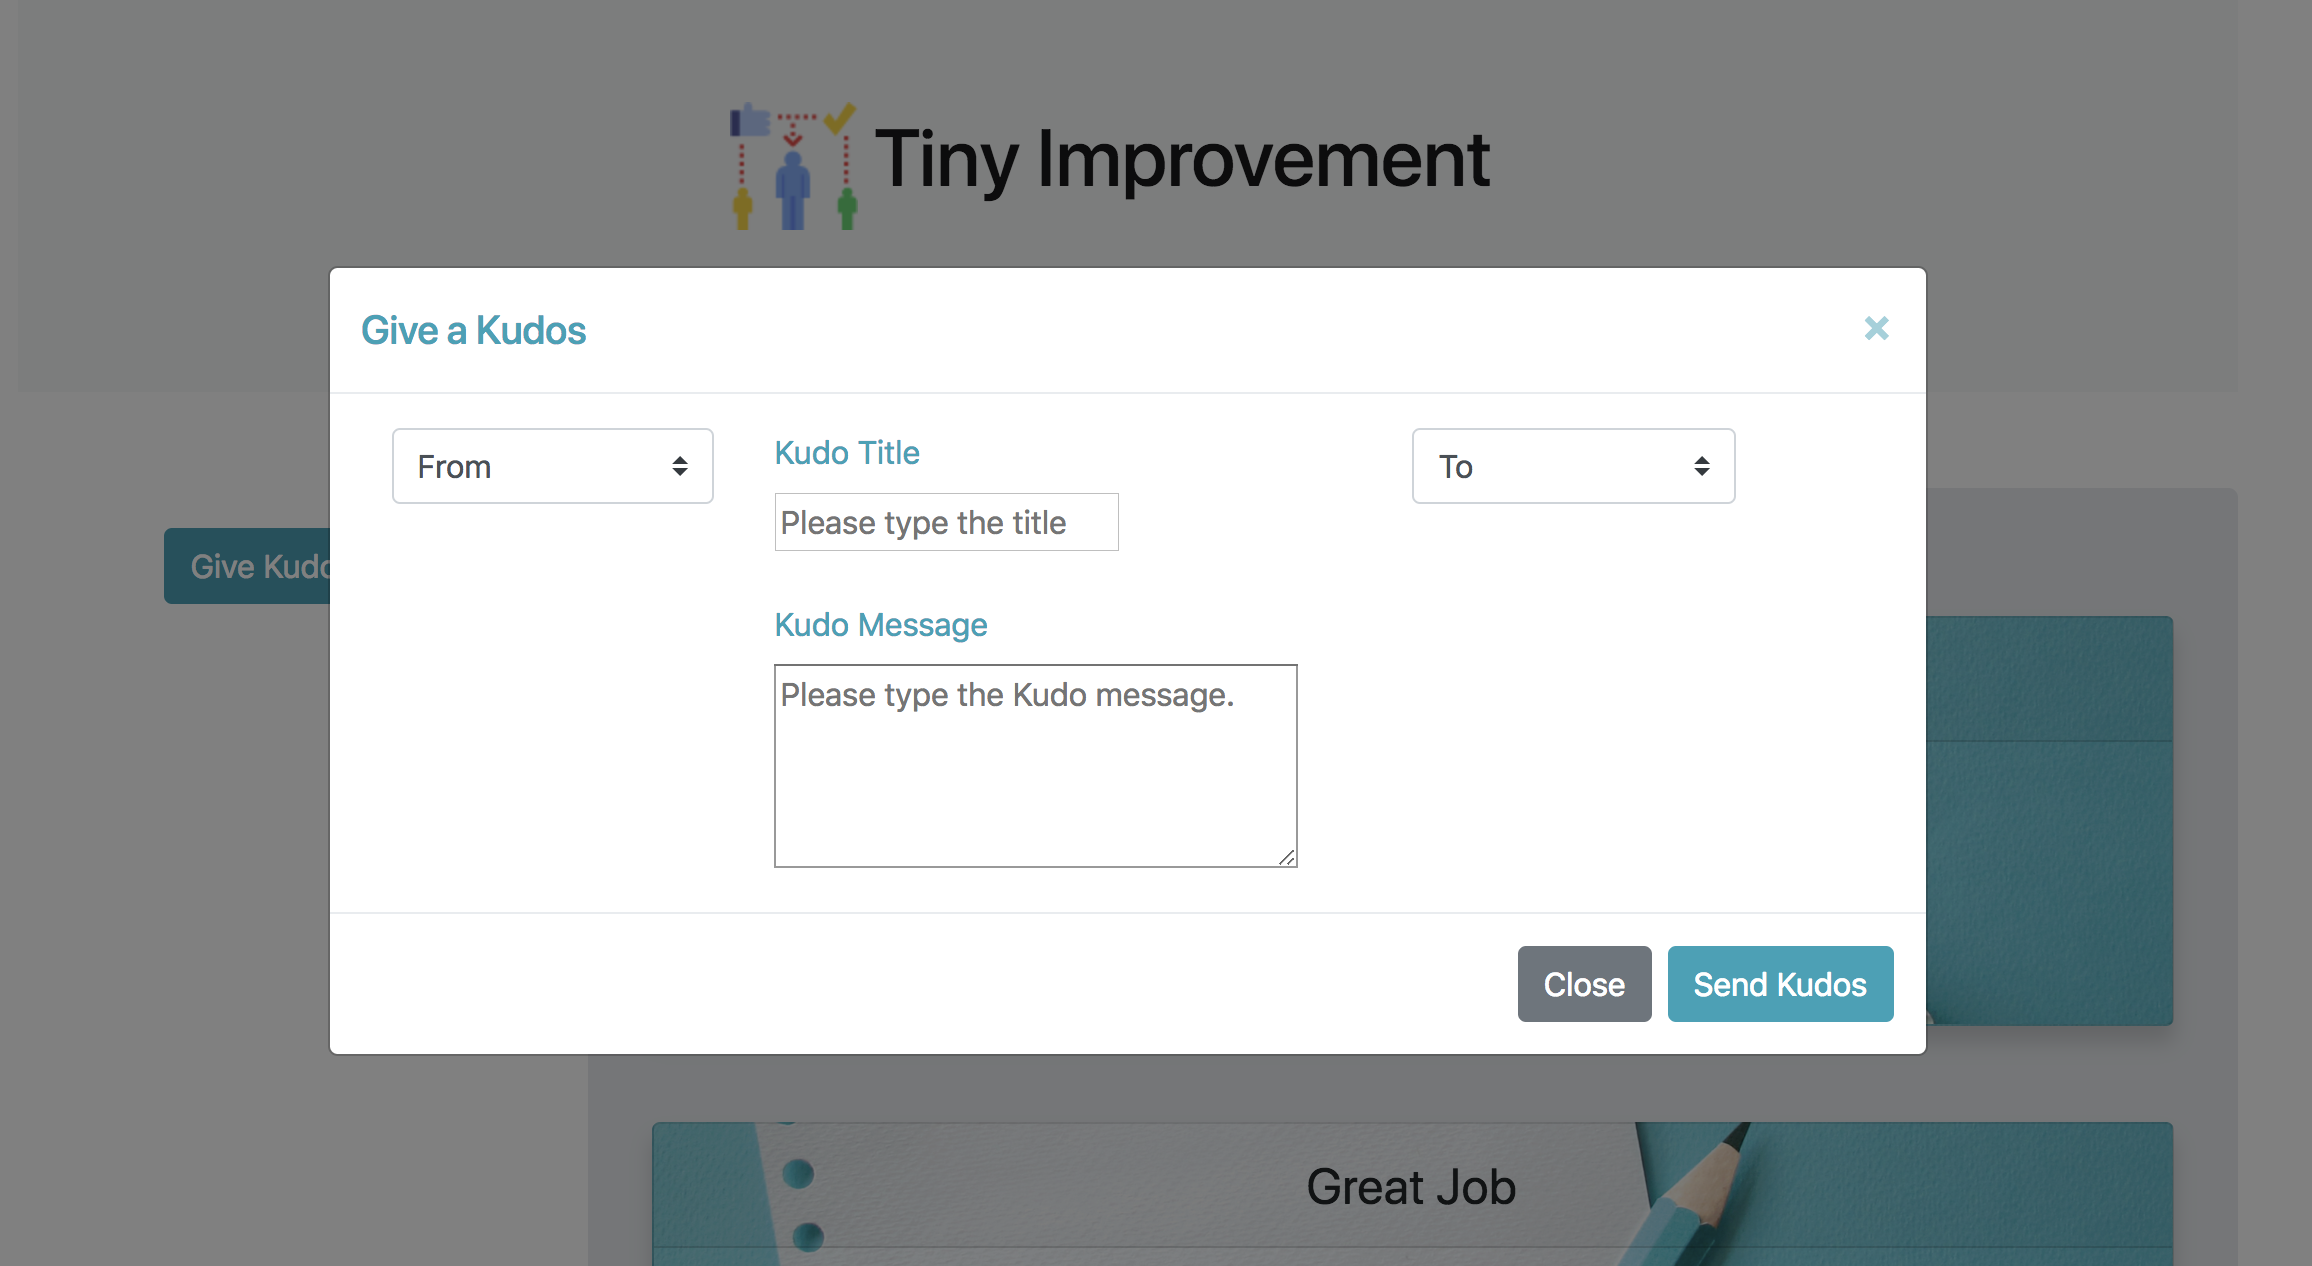Click the Kudo Title input field
The height and width of the screenshot is (1266, 2312).
[x=946, y=522]
